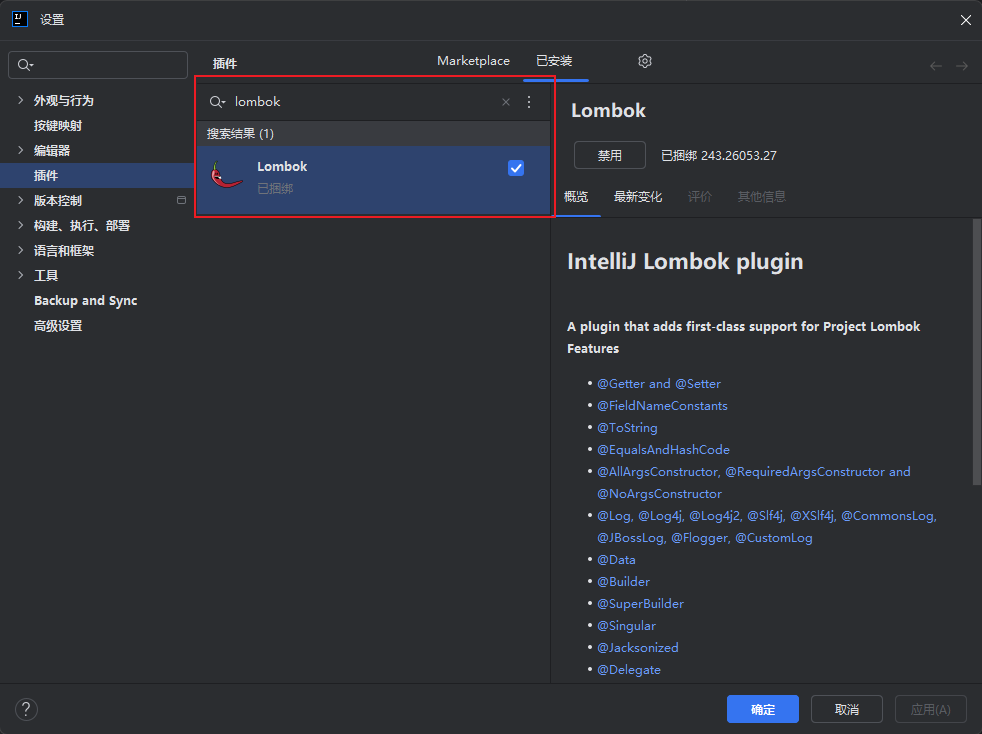Open the @JBossLog, @Flogger, @CustomLog link
The width and height of the screenshot is (982, 734).
point(705,538)
